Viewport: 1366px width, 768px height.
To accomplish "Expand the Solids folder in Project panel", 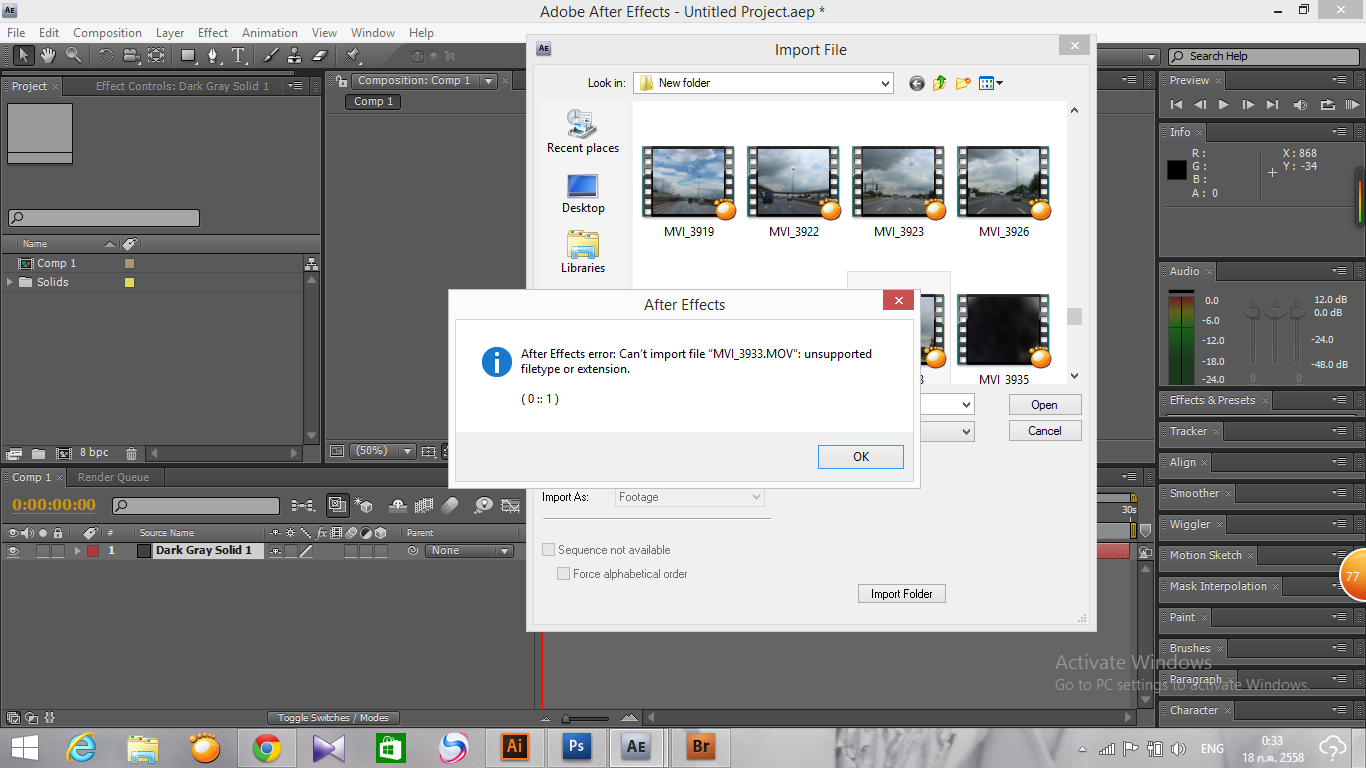I will coord(10,282).
